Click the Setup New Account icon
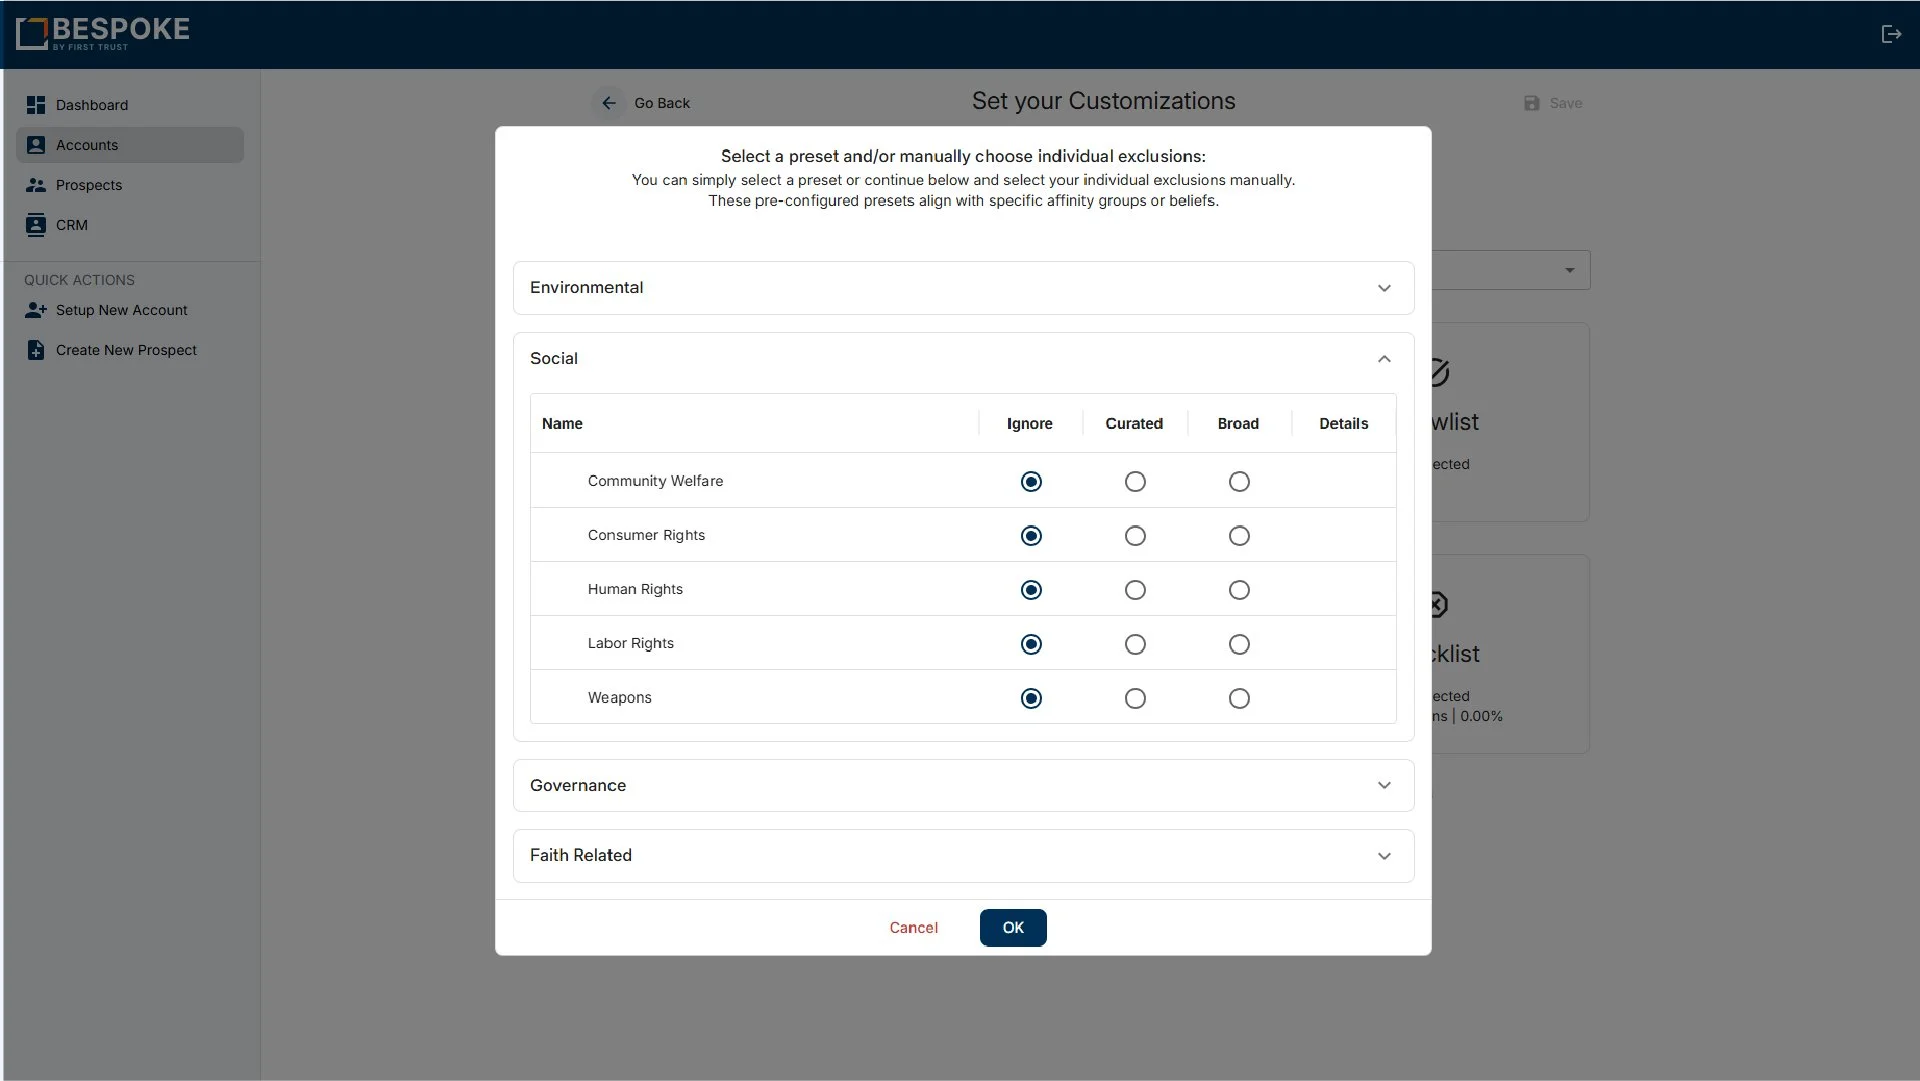 36,310
